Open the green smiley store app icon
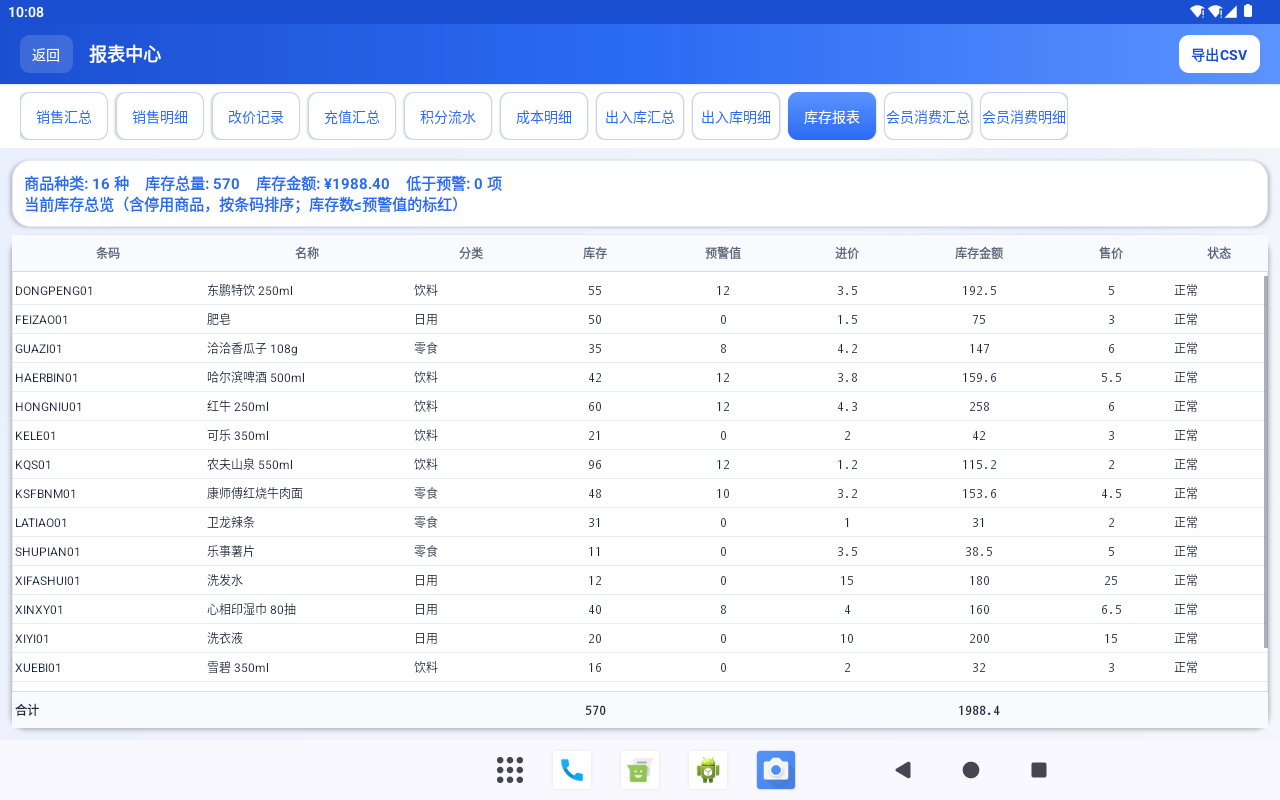The image size is (1280, 800). 640,770
